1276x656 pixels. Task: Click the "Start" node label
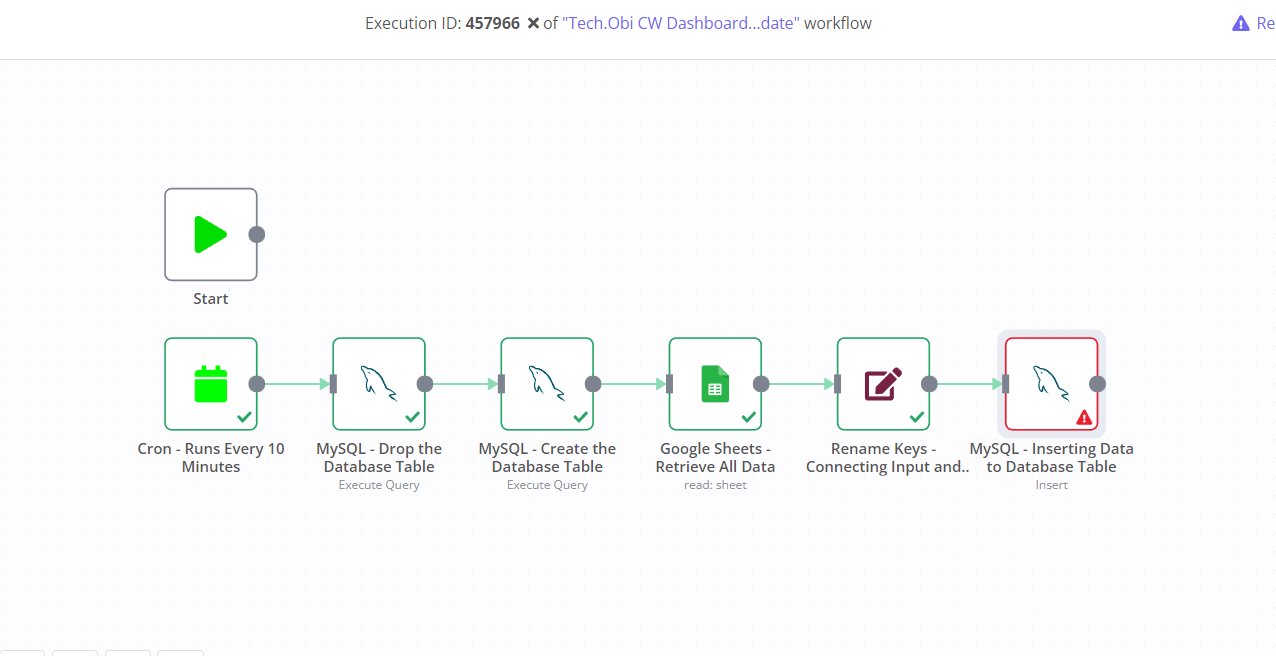211,299
